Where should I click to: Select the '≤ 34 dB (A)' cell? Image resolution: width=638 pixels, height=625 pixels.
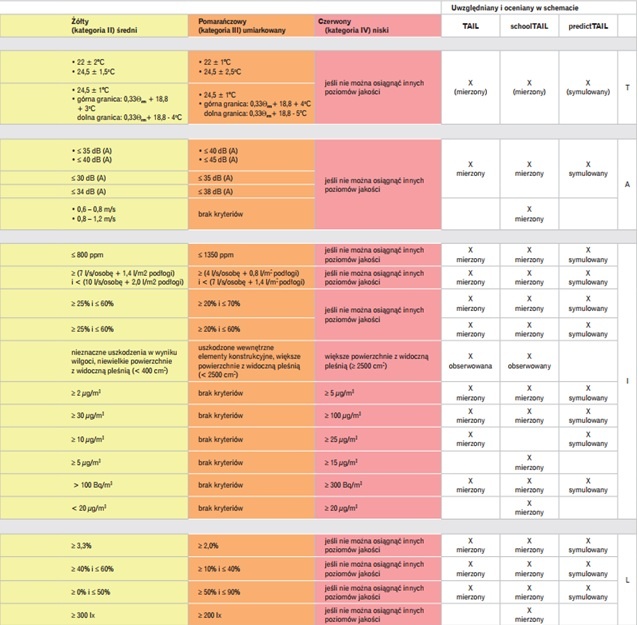click(94, 192)
